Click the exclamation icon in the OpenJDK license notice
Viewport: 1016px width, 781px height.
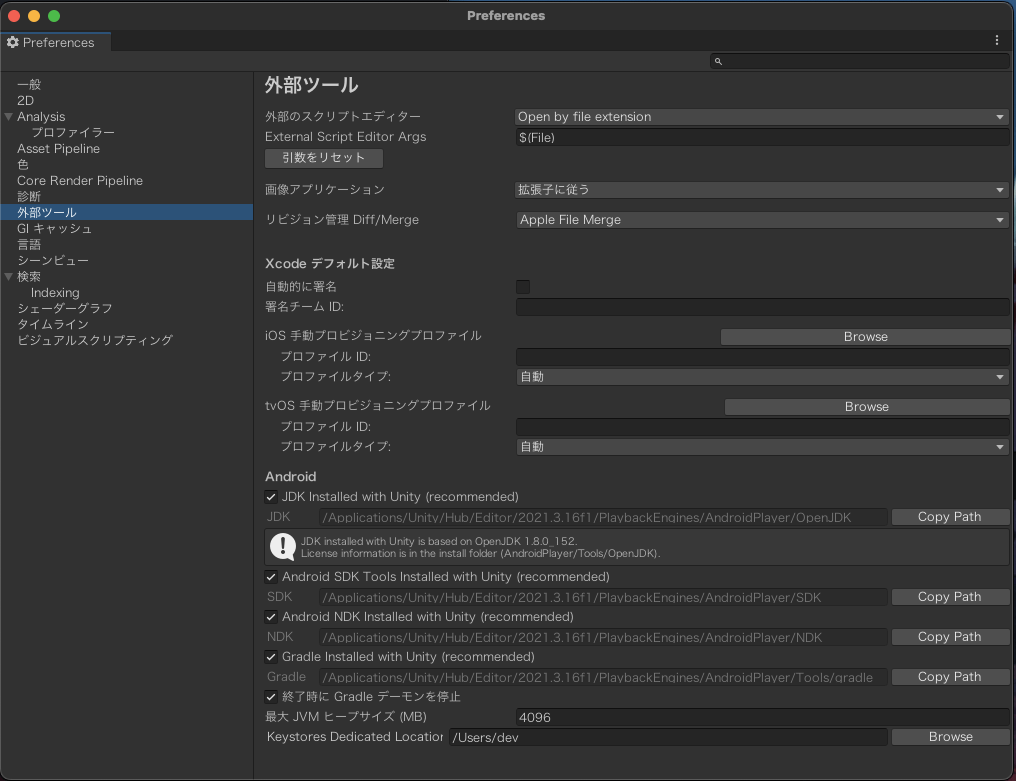283,547
